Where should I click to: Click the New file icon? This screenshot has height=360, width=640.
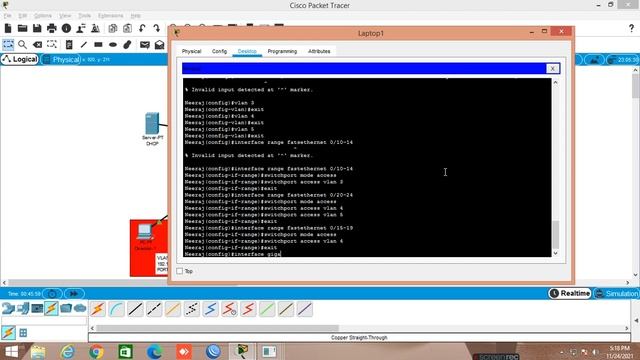[x=8, y=28]
